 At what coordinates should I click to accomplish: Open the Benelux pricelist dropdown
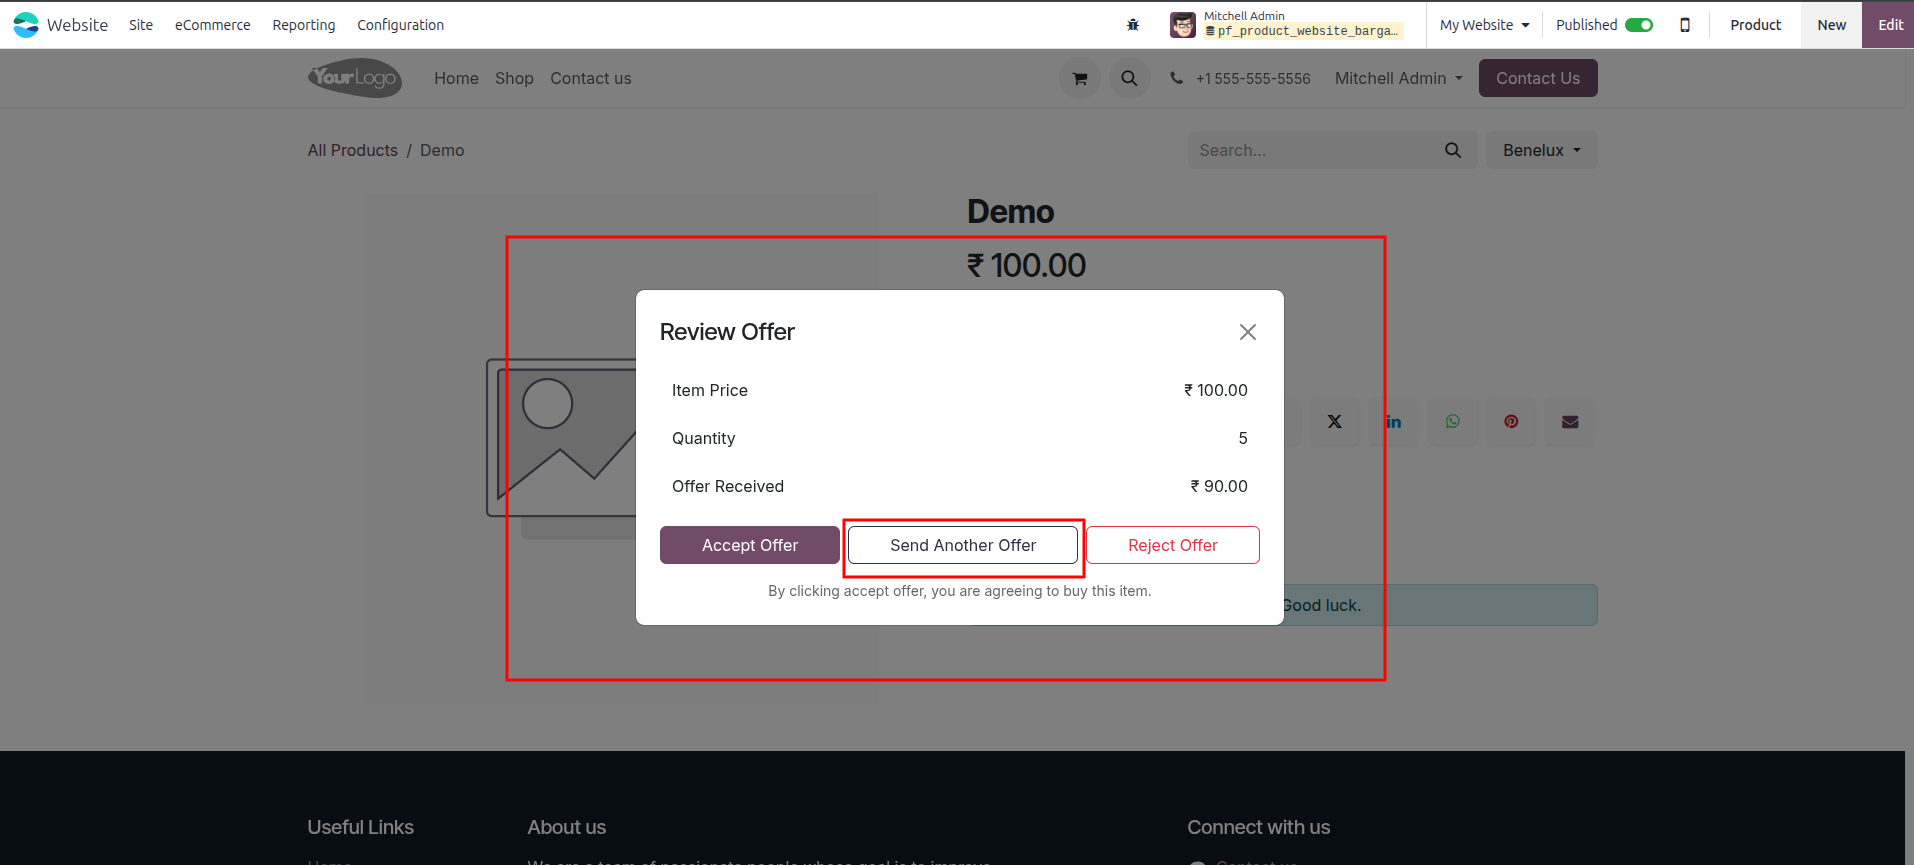tap(1541, 150)
